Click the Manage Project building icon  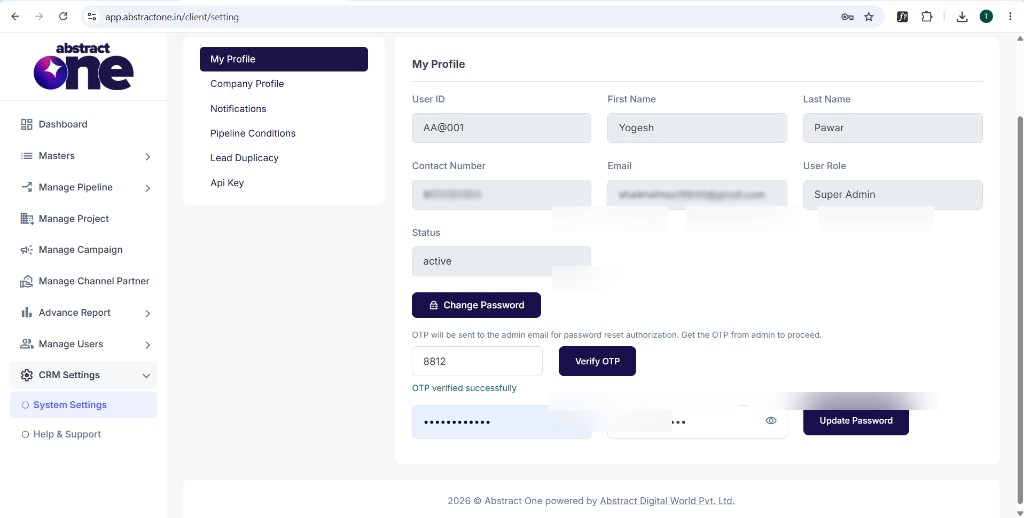[27, 218]
